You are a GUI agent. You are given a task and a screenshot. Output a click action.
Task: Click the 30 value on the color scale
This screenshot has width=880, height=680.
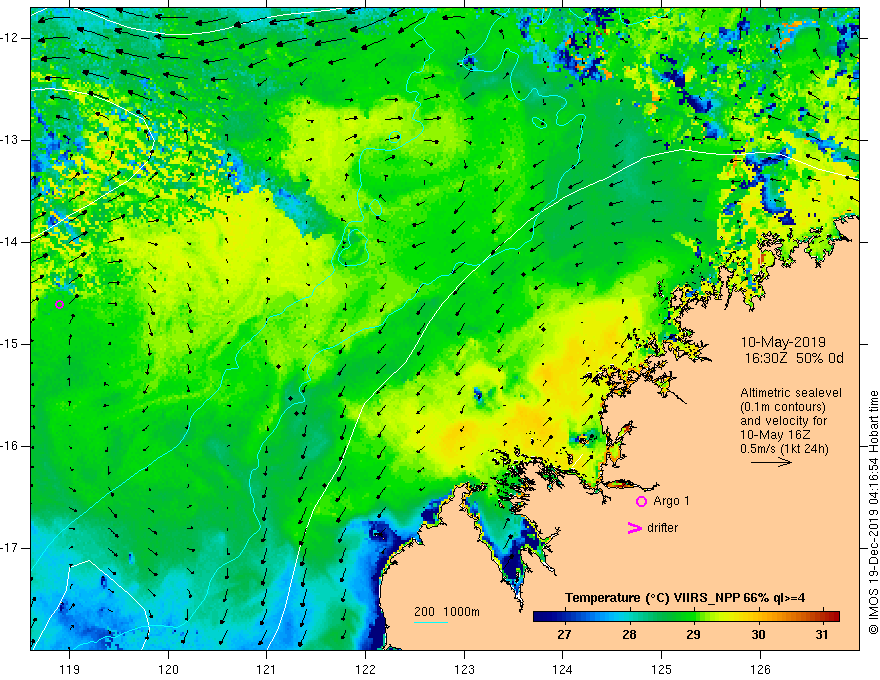click(758, 635)
